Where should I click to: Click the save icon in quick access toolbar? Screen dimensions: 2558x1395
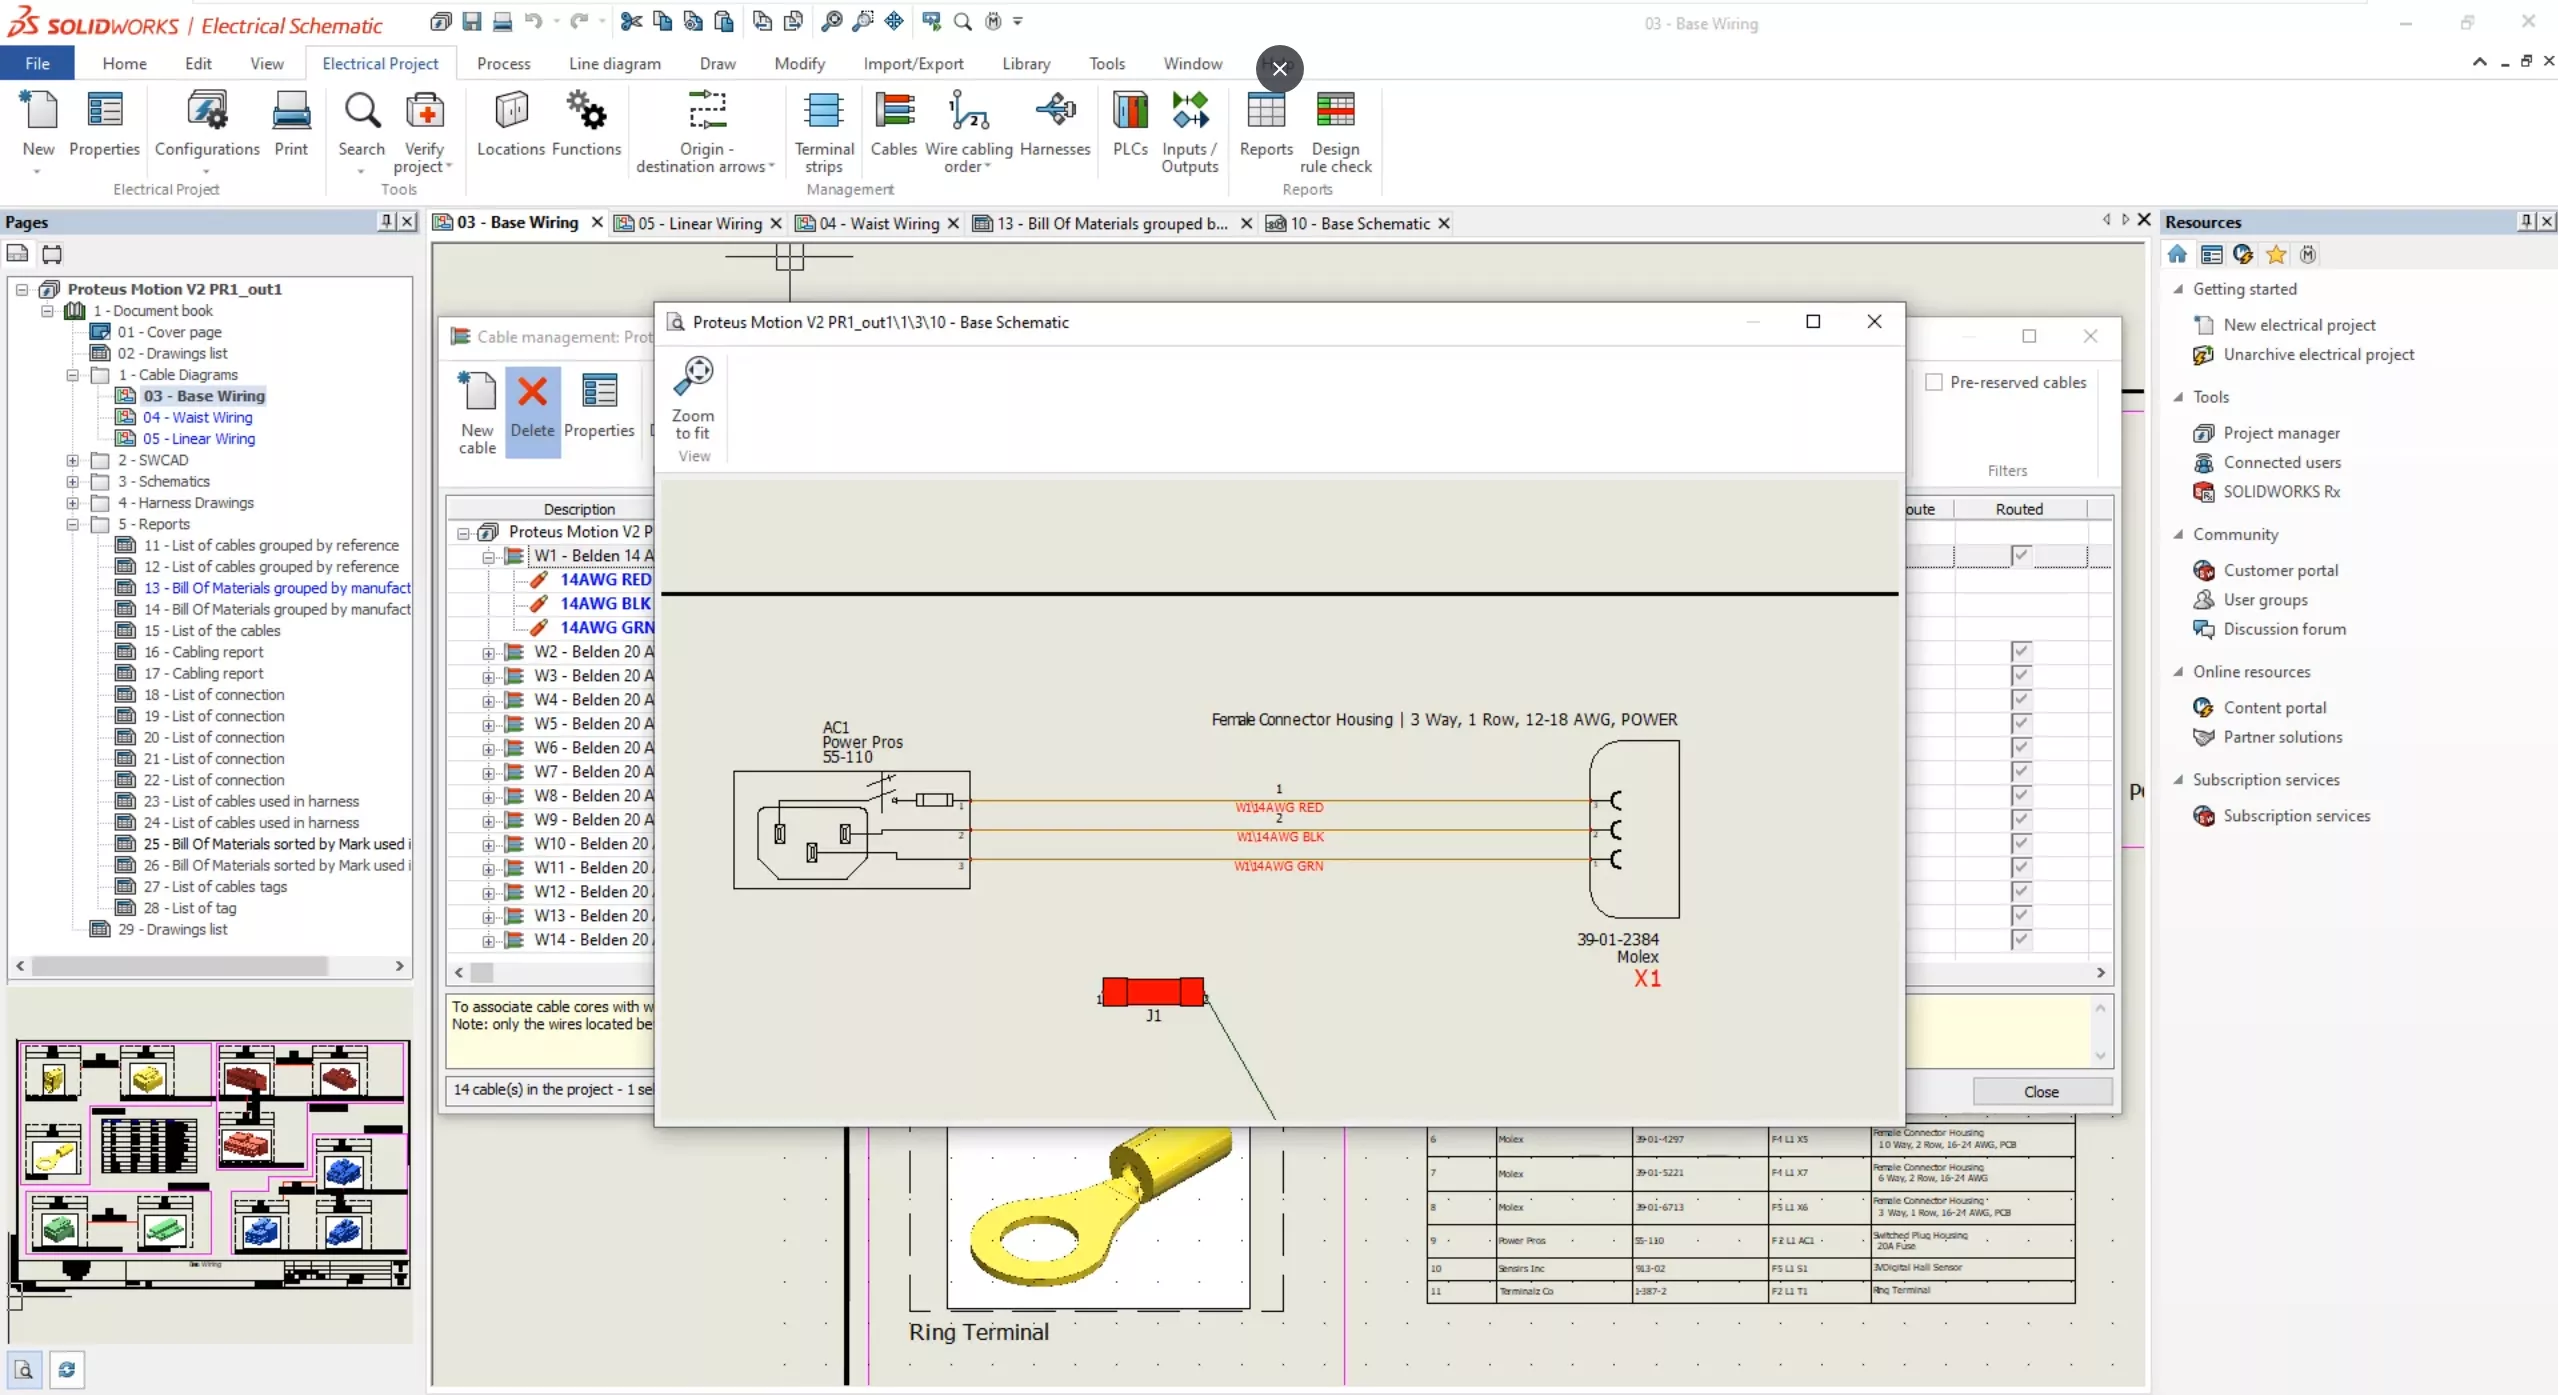coord(472,21)
